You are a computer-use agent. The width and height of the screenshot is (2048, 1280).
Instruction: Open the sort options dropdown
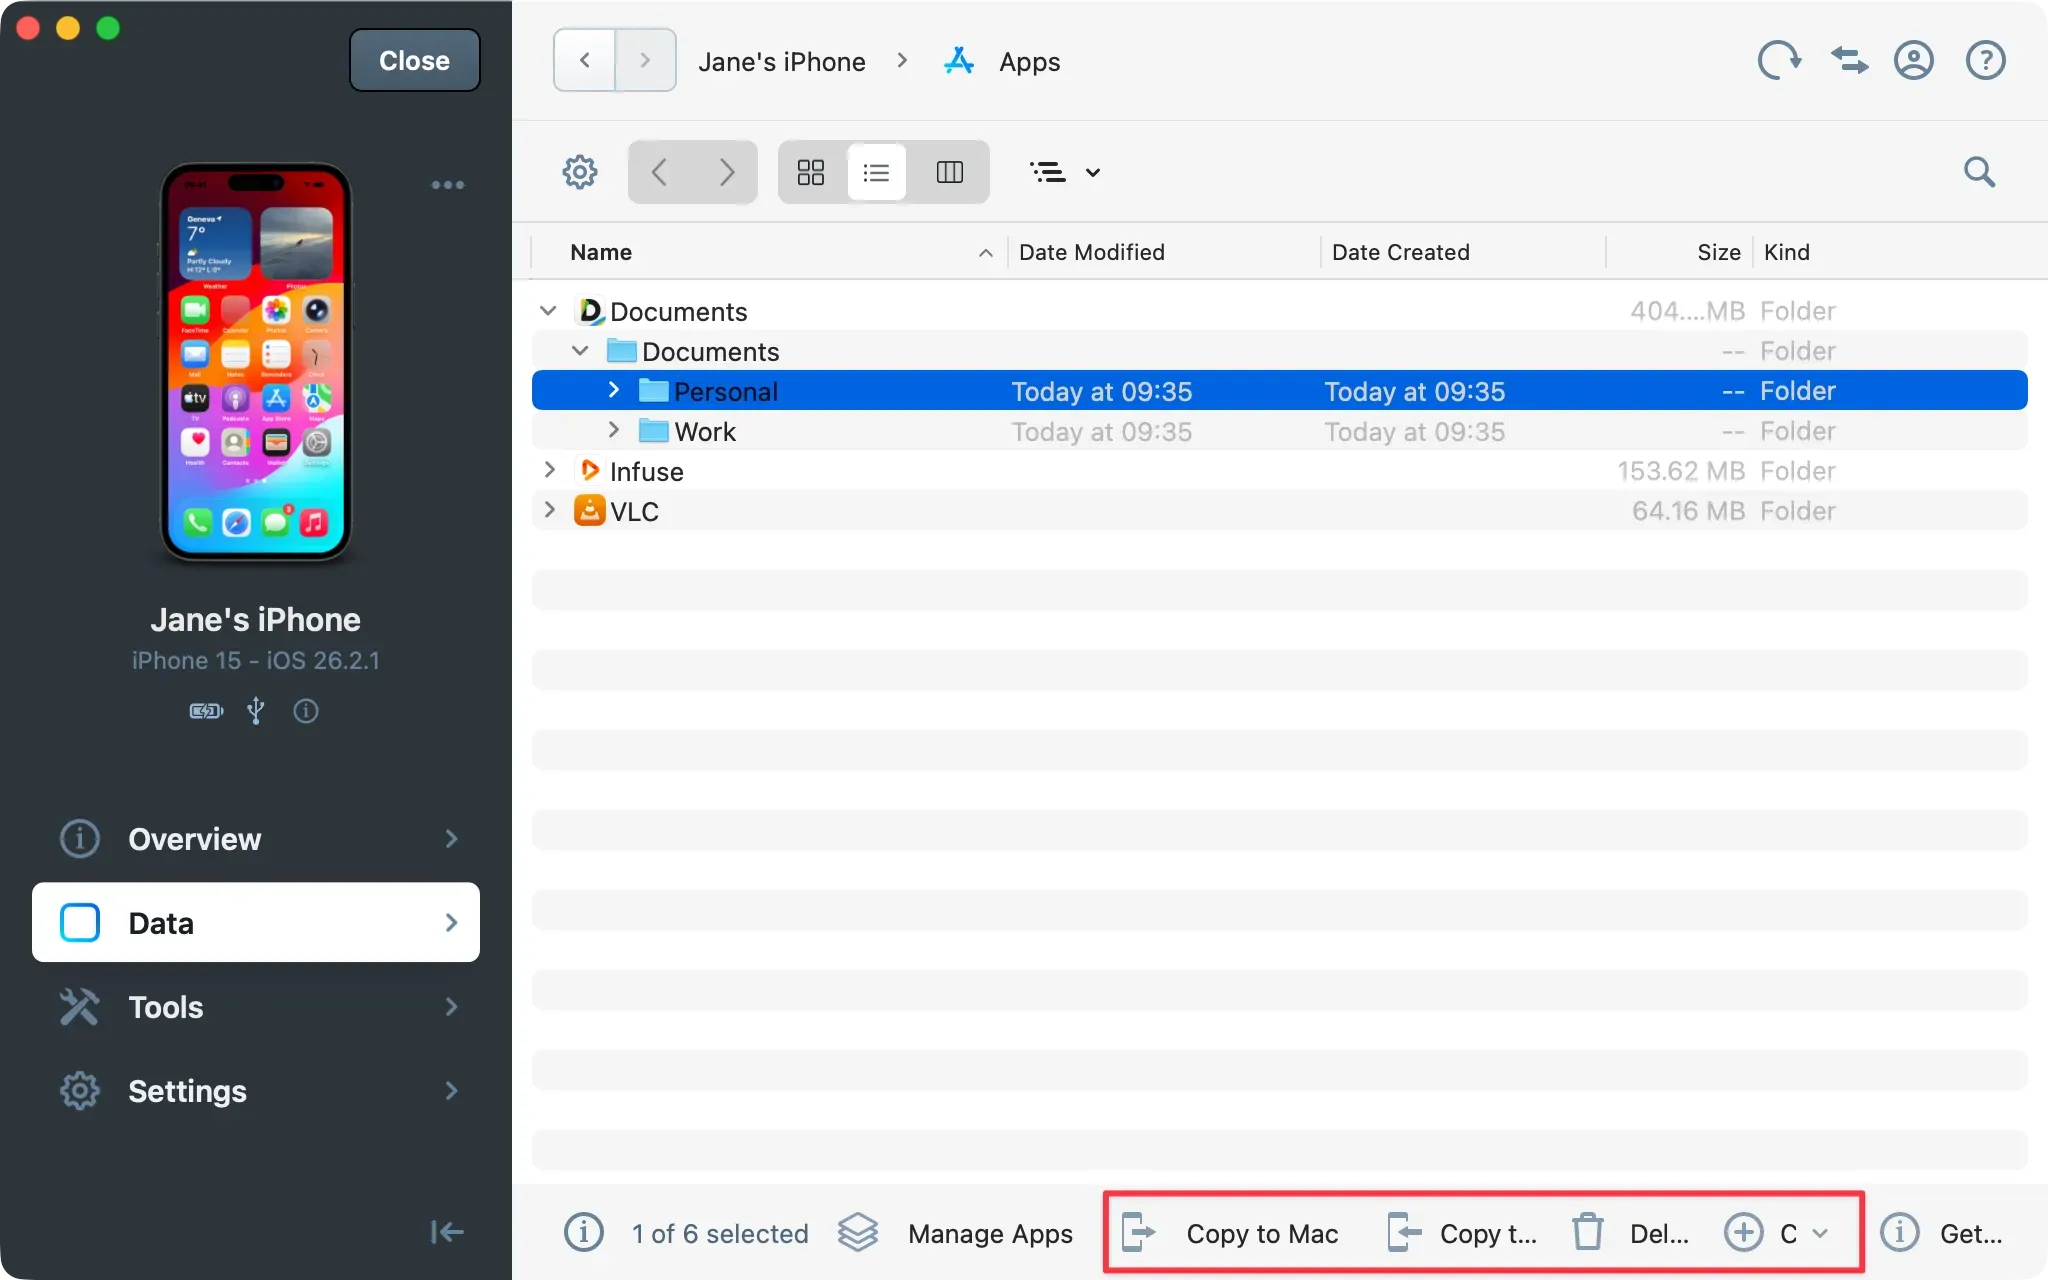pyautogui.click(x=1064, y=171)
